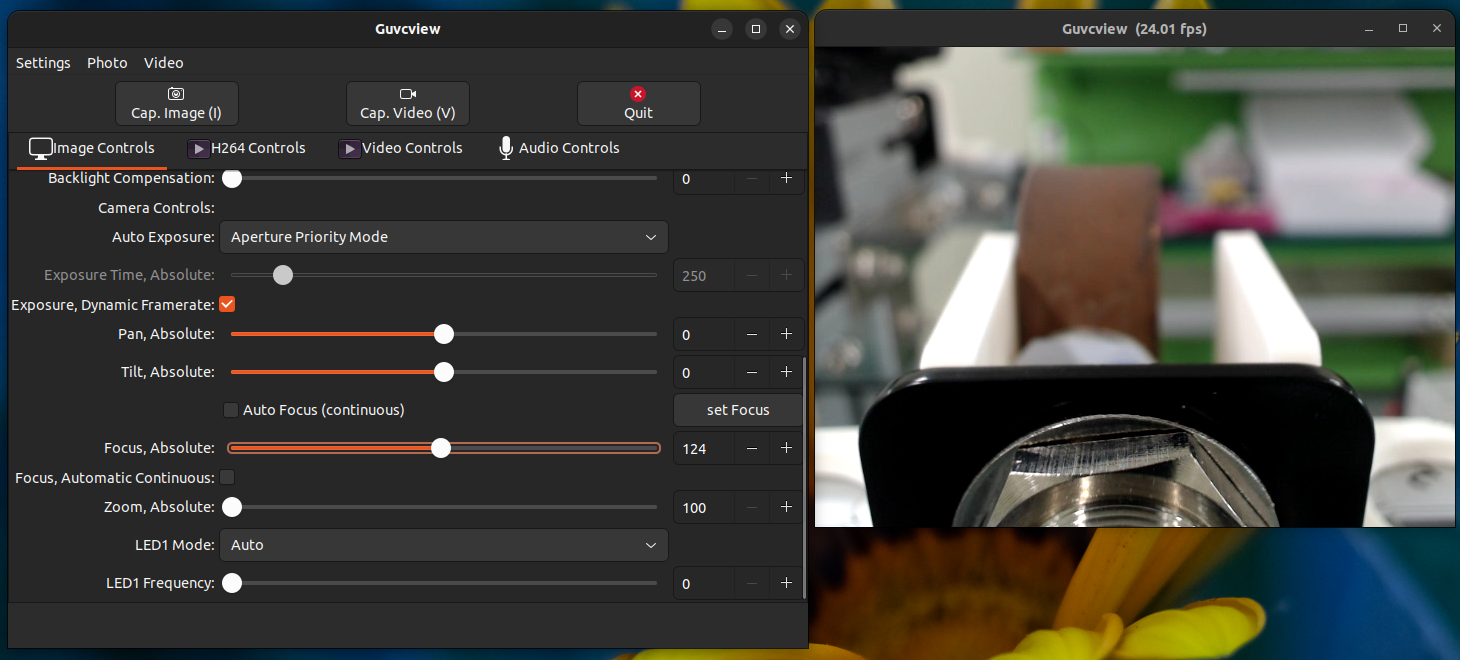The width and height of the screenshot is (1460, 660).
Task: Switch to the H264 Controls tab
Action: (x=247, y=148)
